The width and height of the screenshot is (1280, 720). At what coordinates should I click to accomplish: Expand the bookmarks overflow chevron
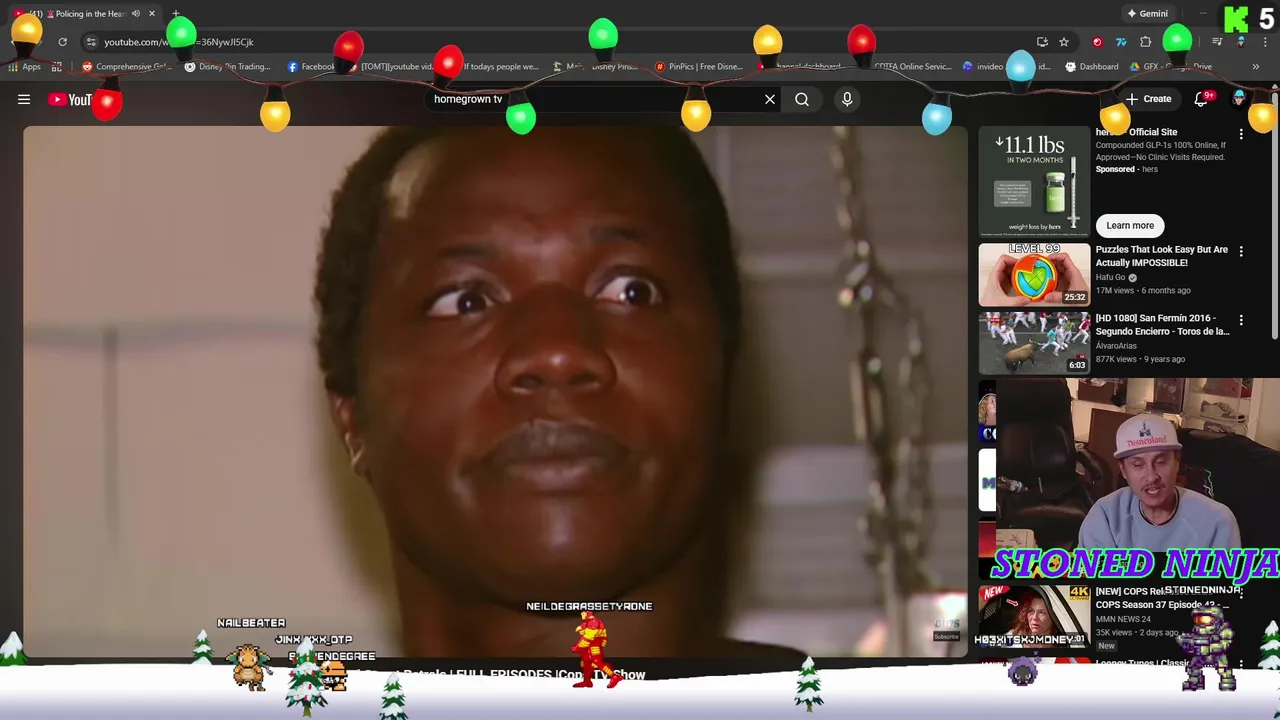(x=1255, y=67)
